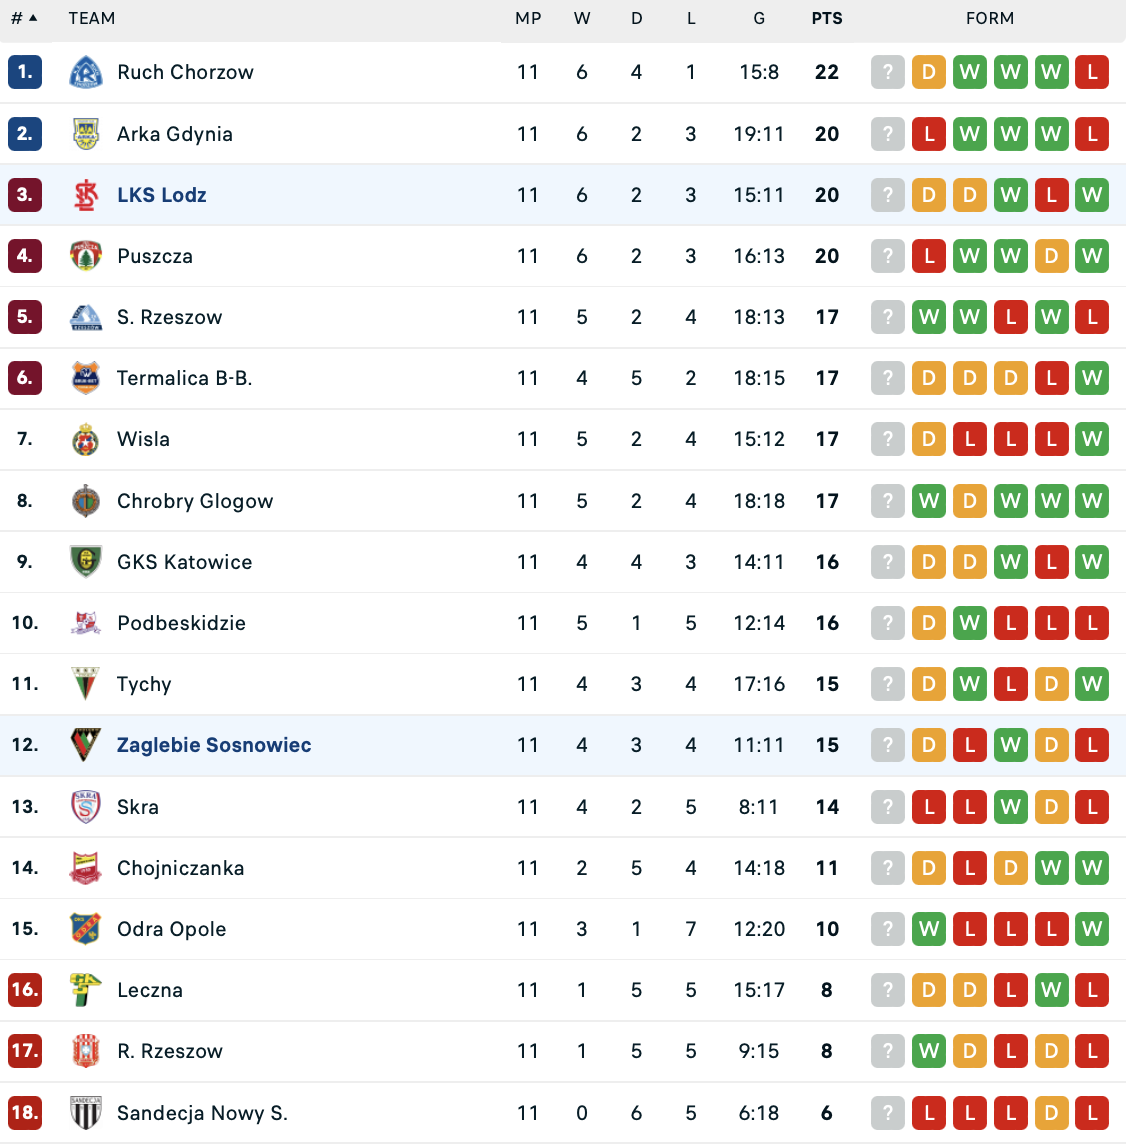Click the LKS Lodz red crest
The height and width of the screenshot is (1144, 1142).
(x=86, y=195)
